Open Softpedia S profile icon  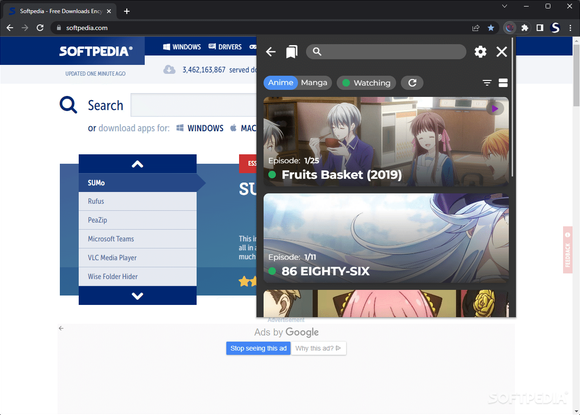[555, 28]
